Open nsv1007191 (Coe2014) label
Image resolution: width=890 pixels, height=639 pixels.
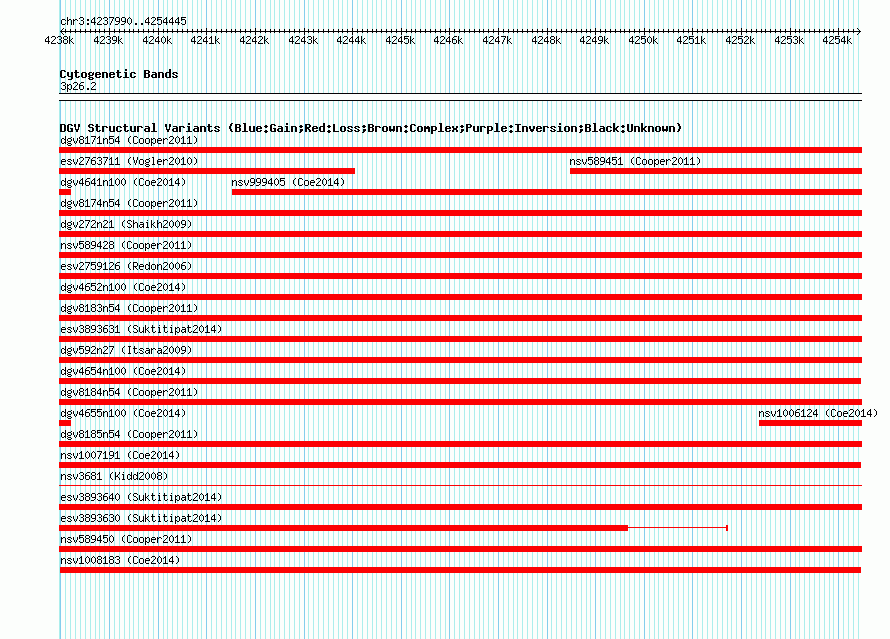pyautogui.click(x=120, y=456)
